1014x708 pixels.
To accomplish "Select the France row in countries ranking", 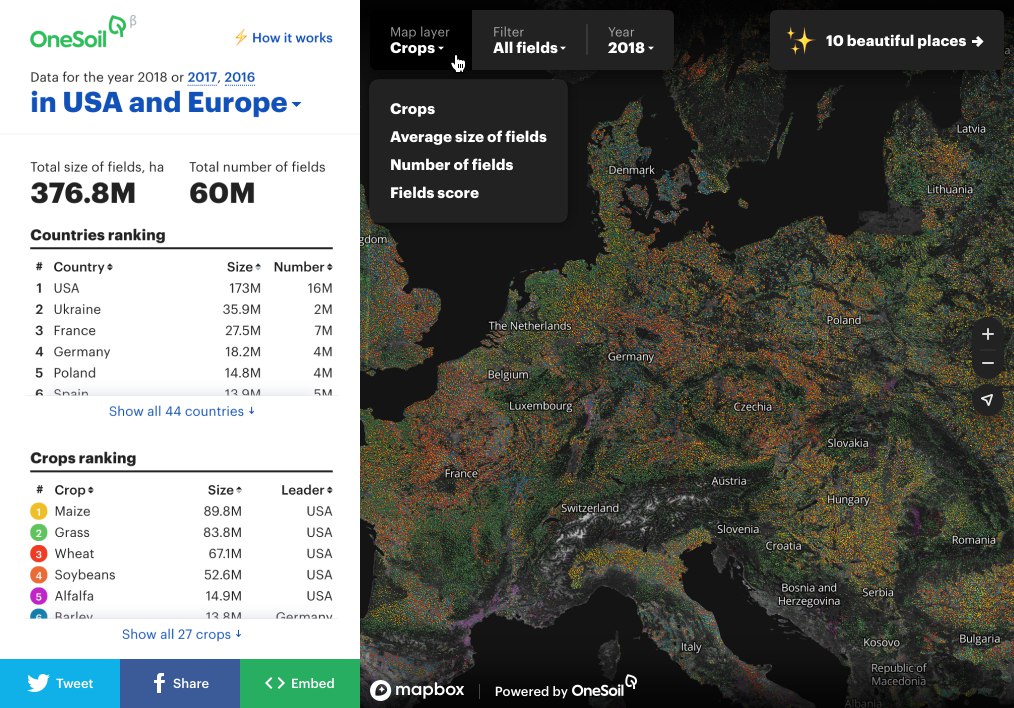I will click(x=182, y=330).
